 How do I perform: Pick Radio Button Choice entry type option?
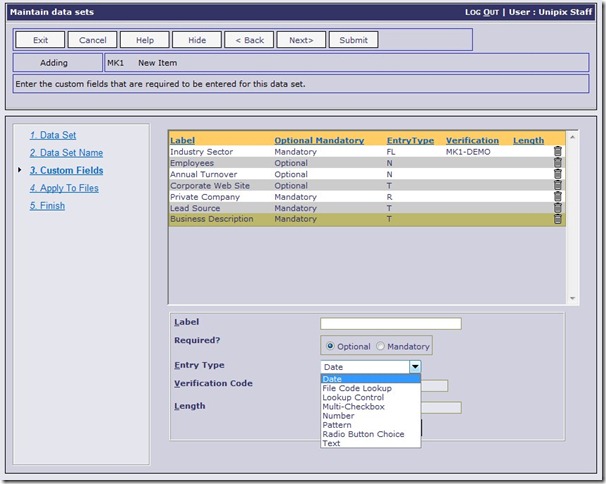[x=363, y=434]
